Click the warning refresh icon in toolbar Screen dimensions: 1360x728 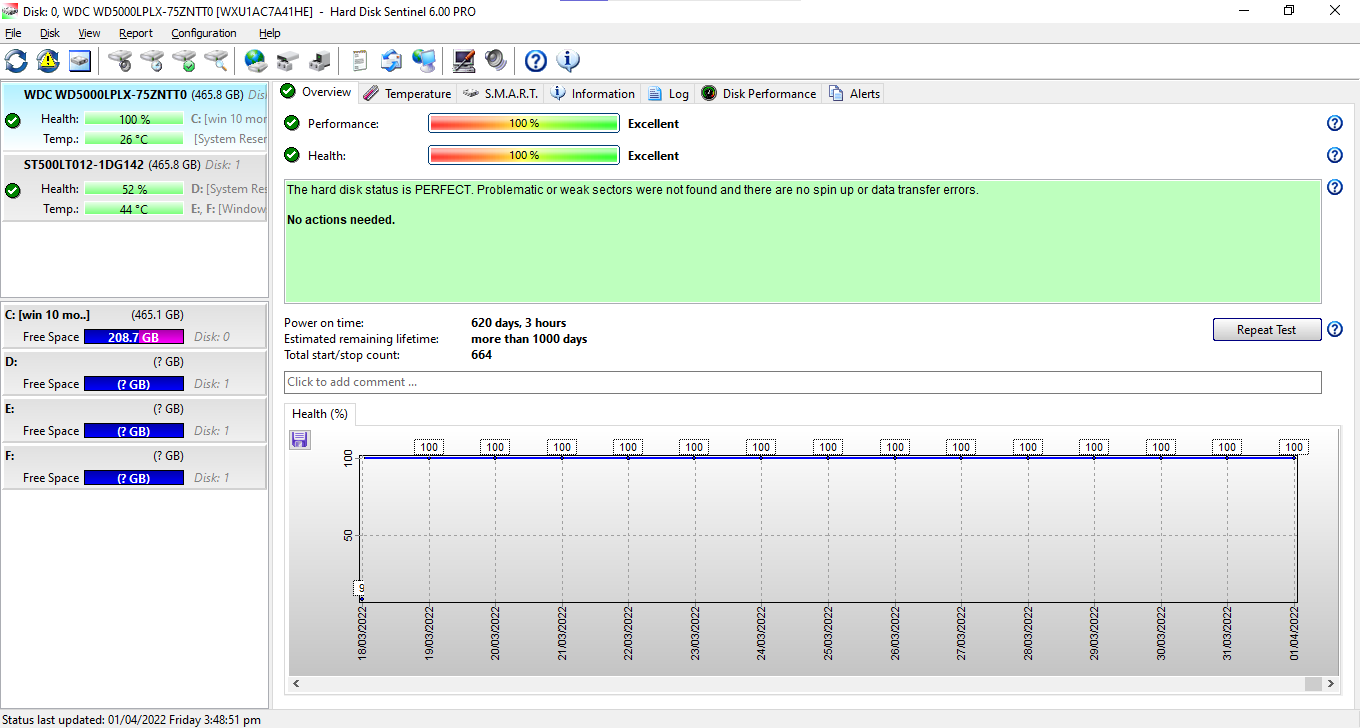48,61
